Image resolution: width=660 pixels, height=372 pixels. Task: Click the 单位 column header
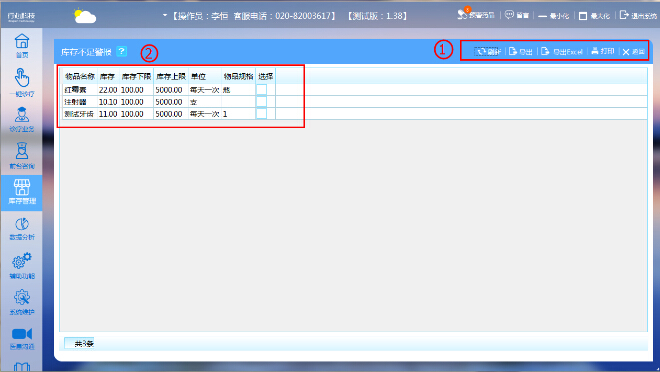click(198, 76)
